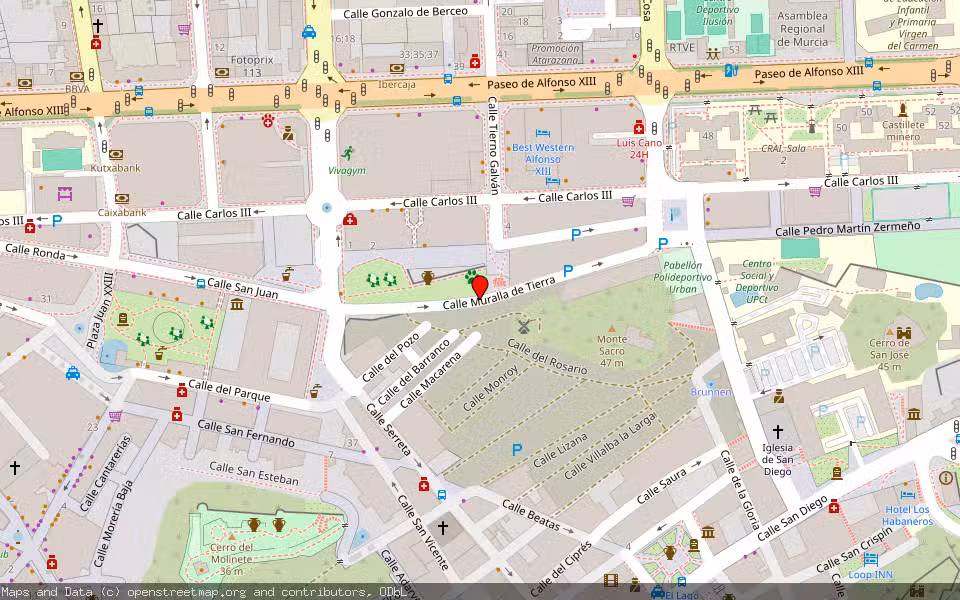This screenshot has width=960, height=600.
Task: Click the purple marketplace arch icon below Kutxabank
Action: coord(64,194)
